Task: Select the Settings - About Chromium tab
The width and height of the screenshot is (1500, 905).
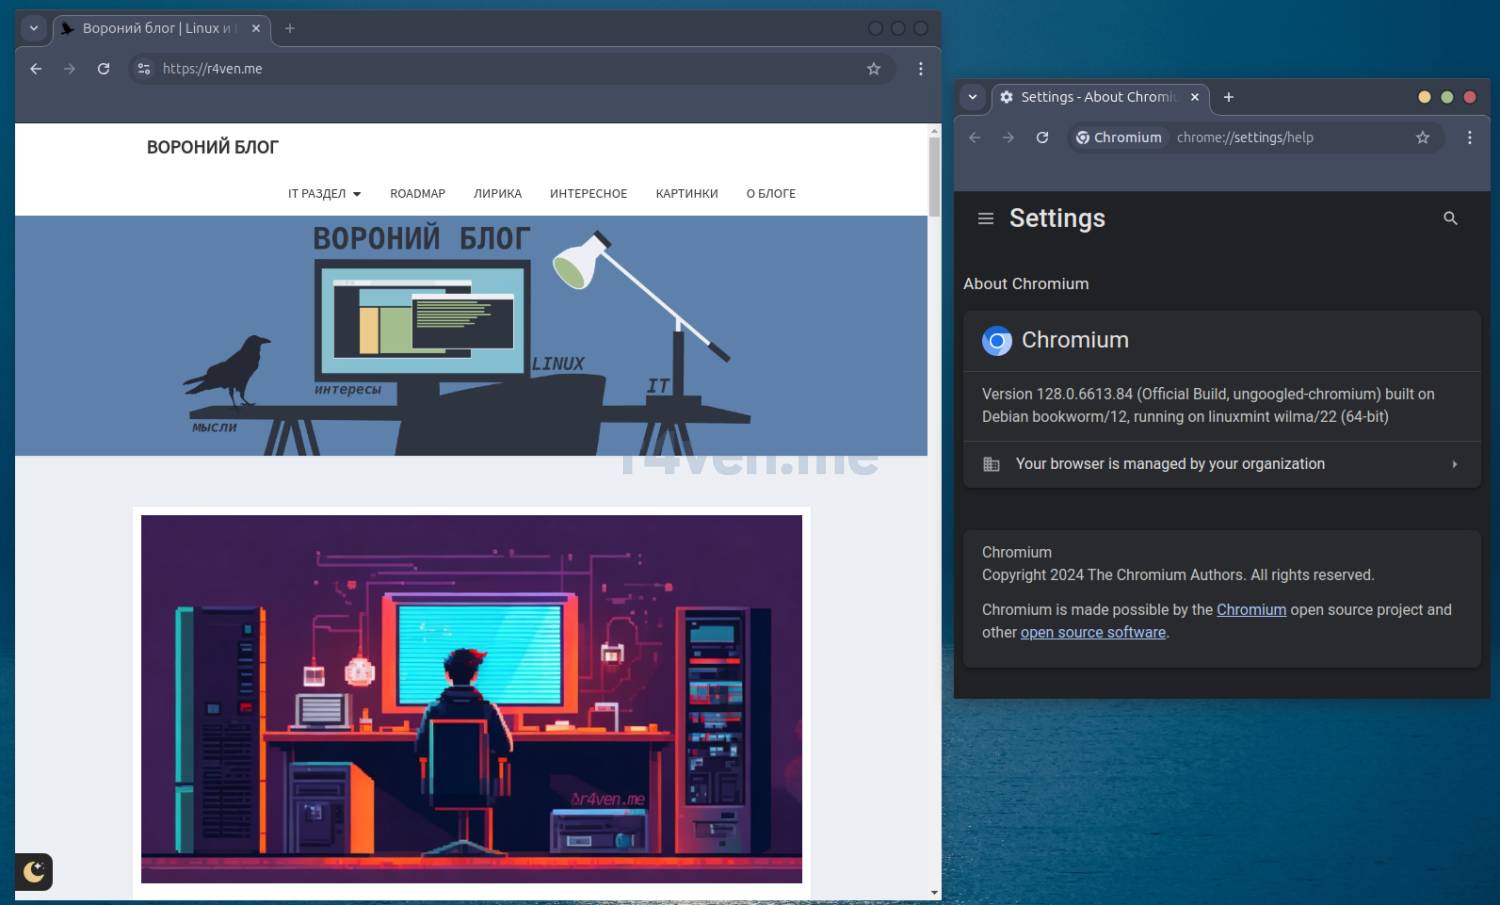Action: (x=1097, y=97)
